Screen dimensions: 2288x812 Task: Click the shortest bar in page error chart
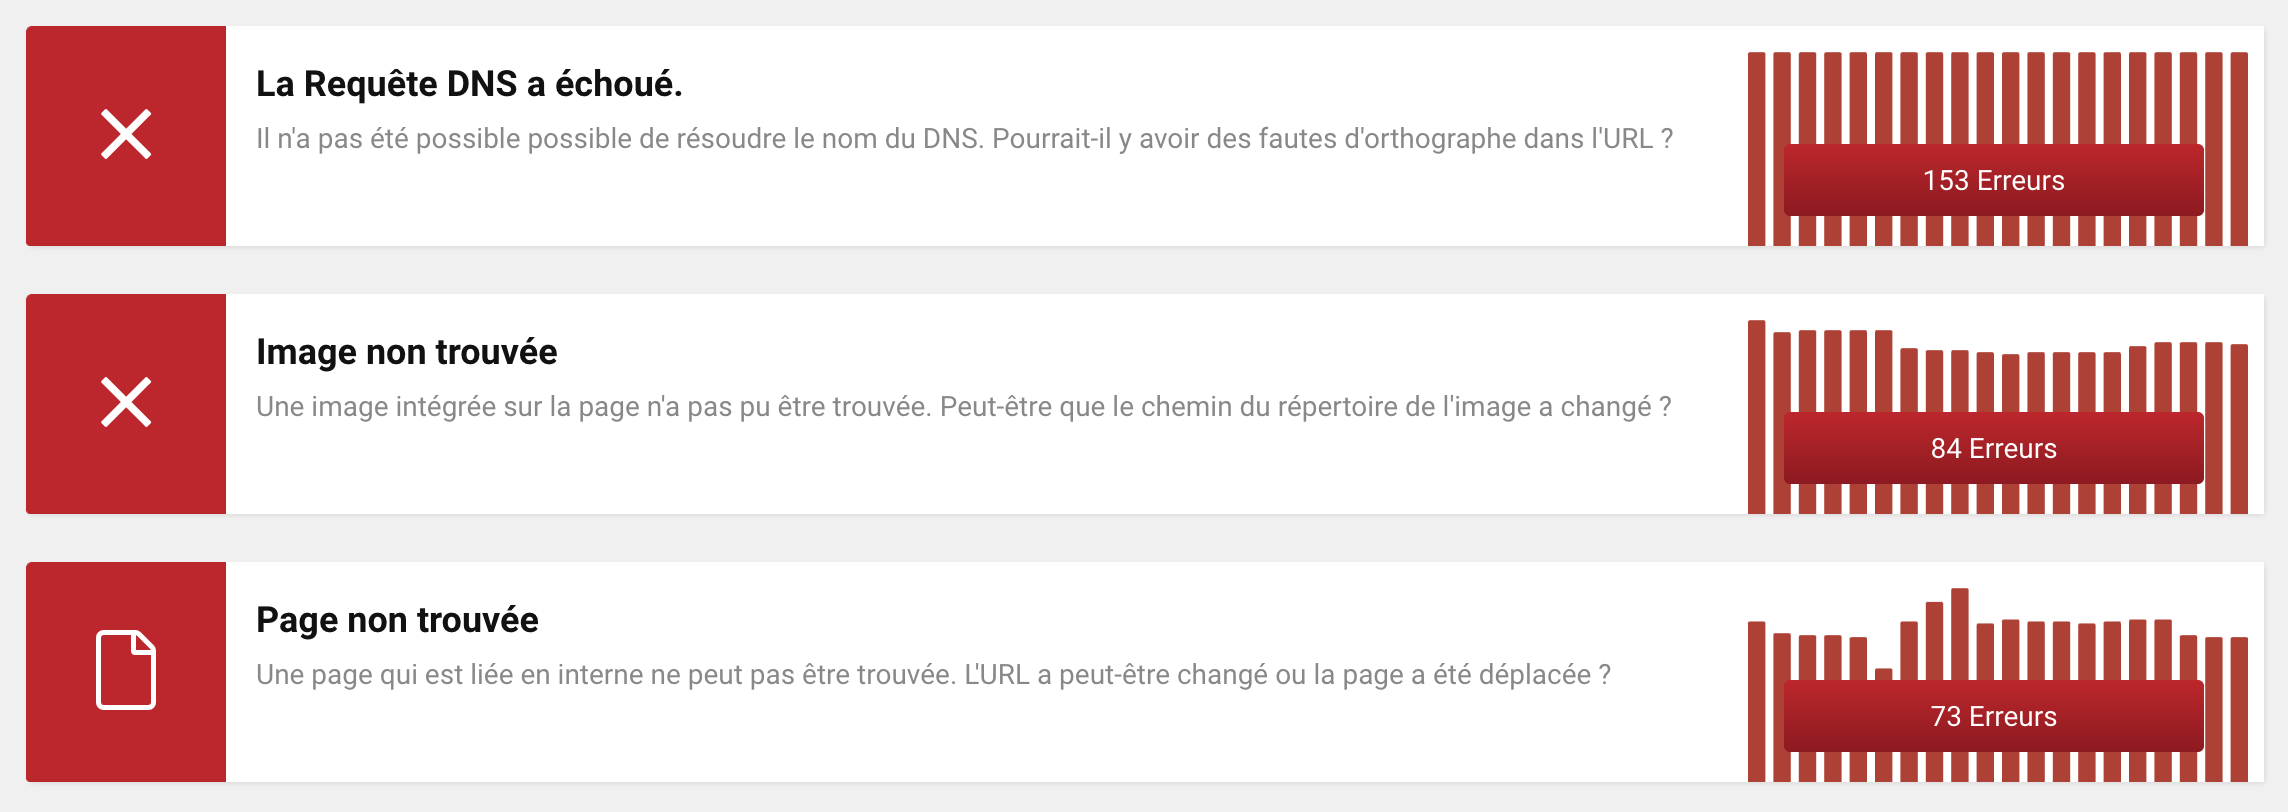tap(1884, 674)
